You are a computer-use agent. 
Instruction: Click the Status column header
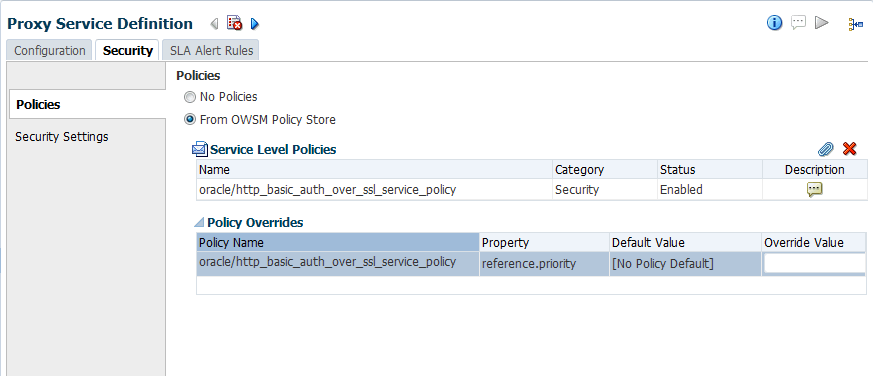click(709, 169)
